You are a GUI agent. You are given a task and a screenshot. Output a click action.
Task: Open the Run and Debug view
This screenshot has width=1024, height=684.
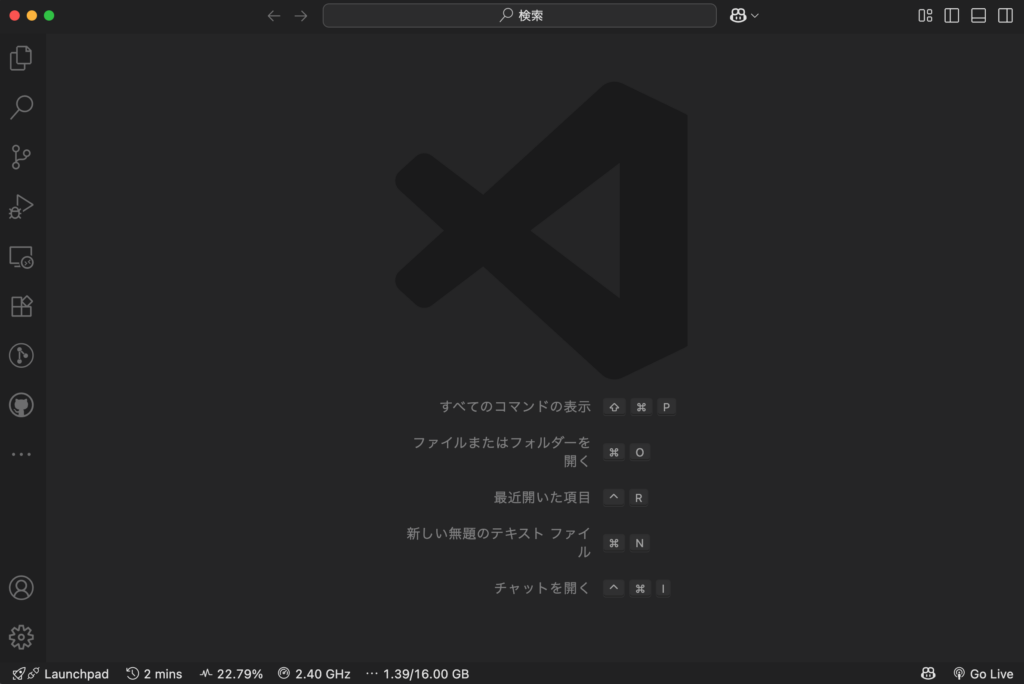21,206
